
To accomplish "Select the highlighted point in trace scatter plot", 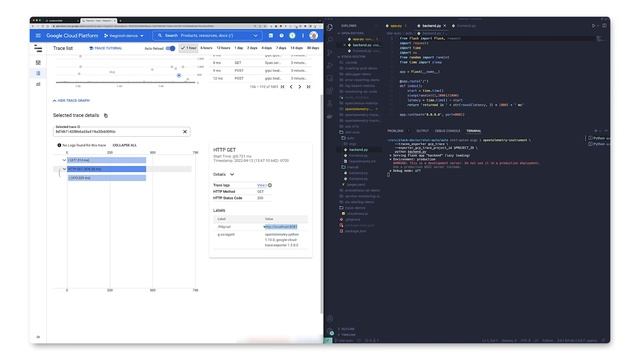I will click(x=179, y=76).
